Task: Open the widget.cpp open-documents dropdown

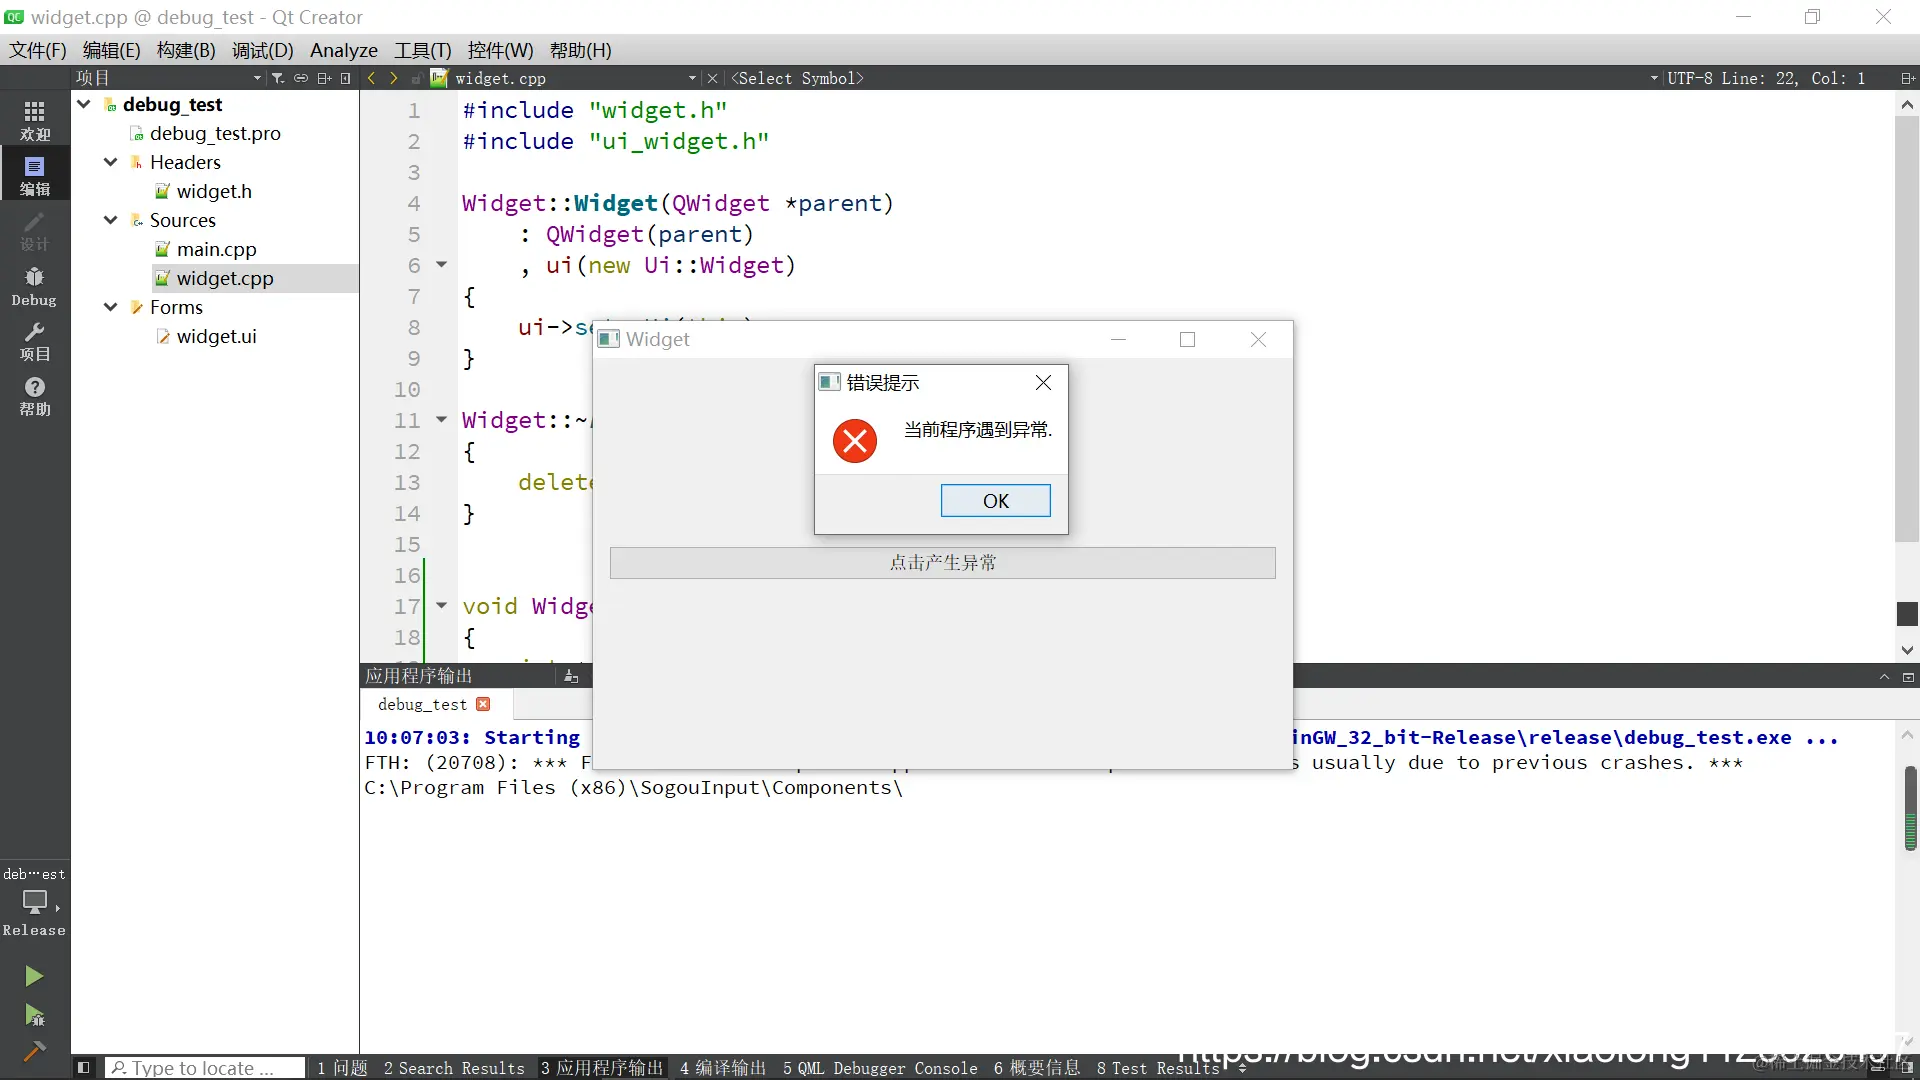Action: (x=692, y=78)
